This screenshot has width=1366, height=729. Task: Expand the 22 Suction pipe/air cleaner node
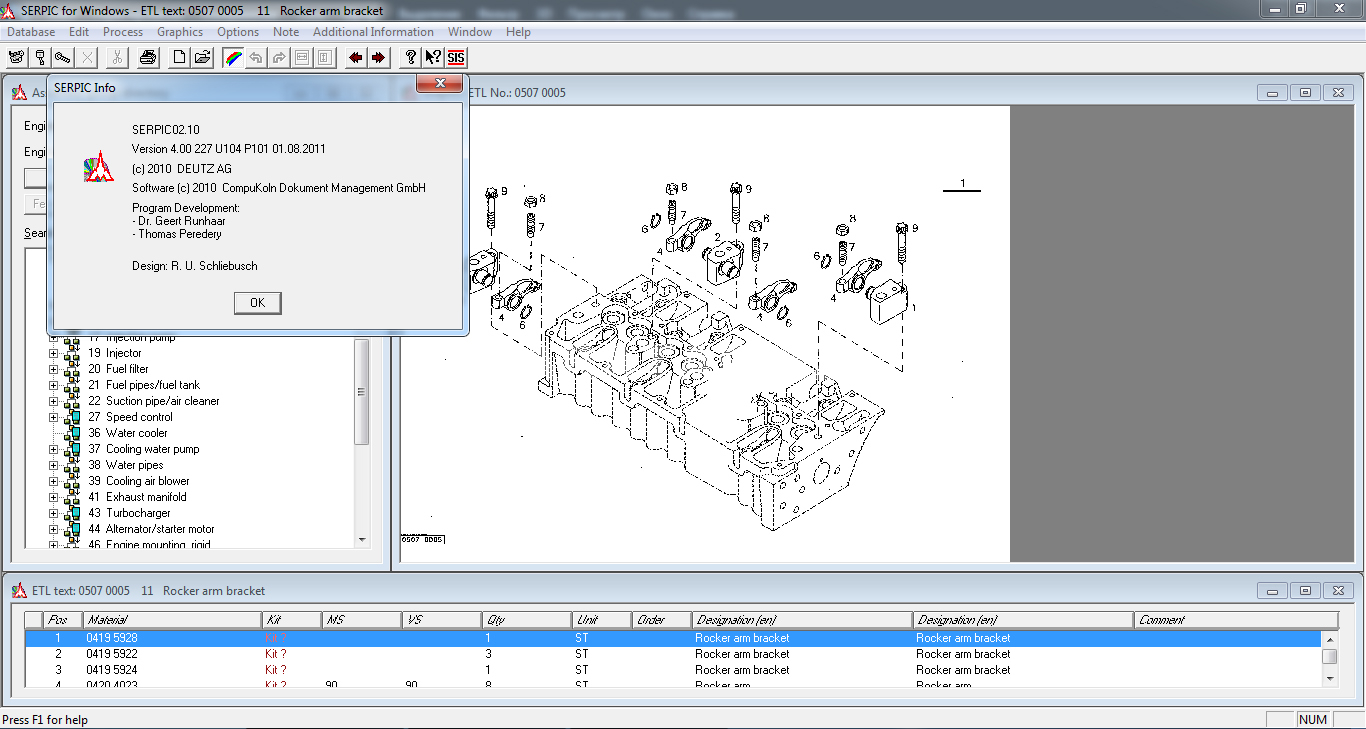point(54,401)
